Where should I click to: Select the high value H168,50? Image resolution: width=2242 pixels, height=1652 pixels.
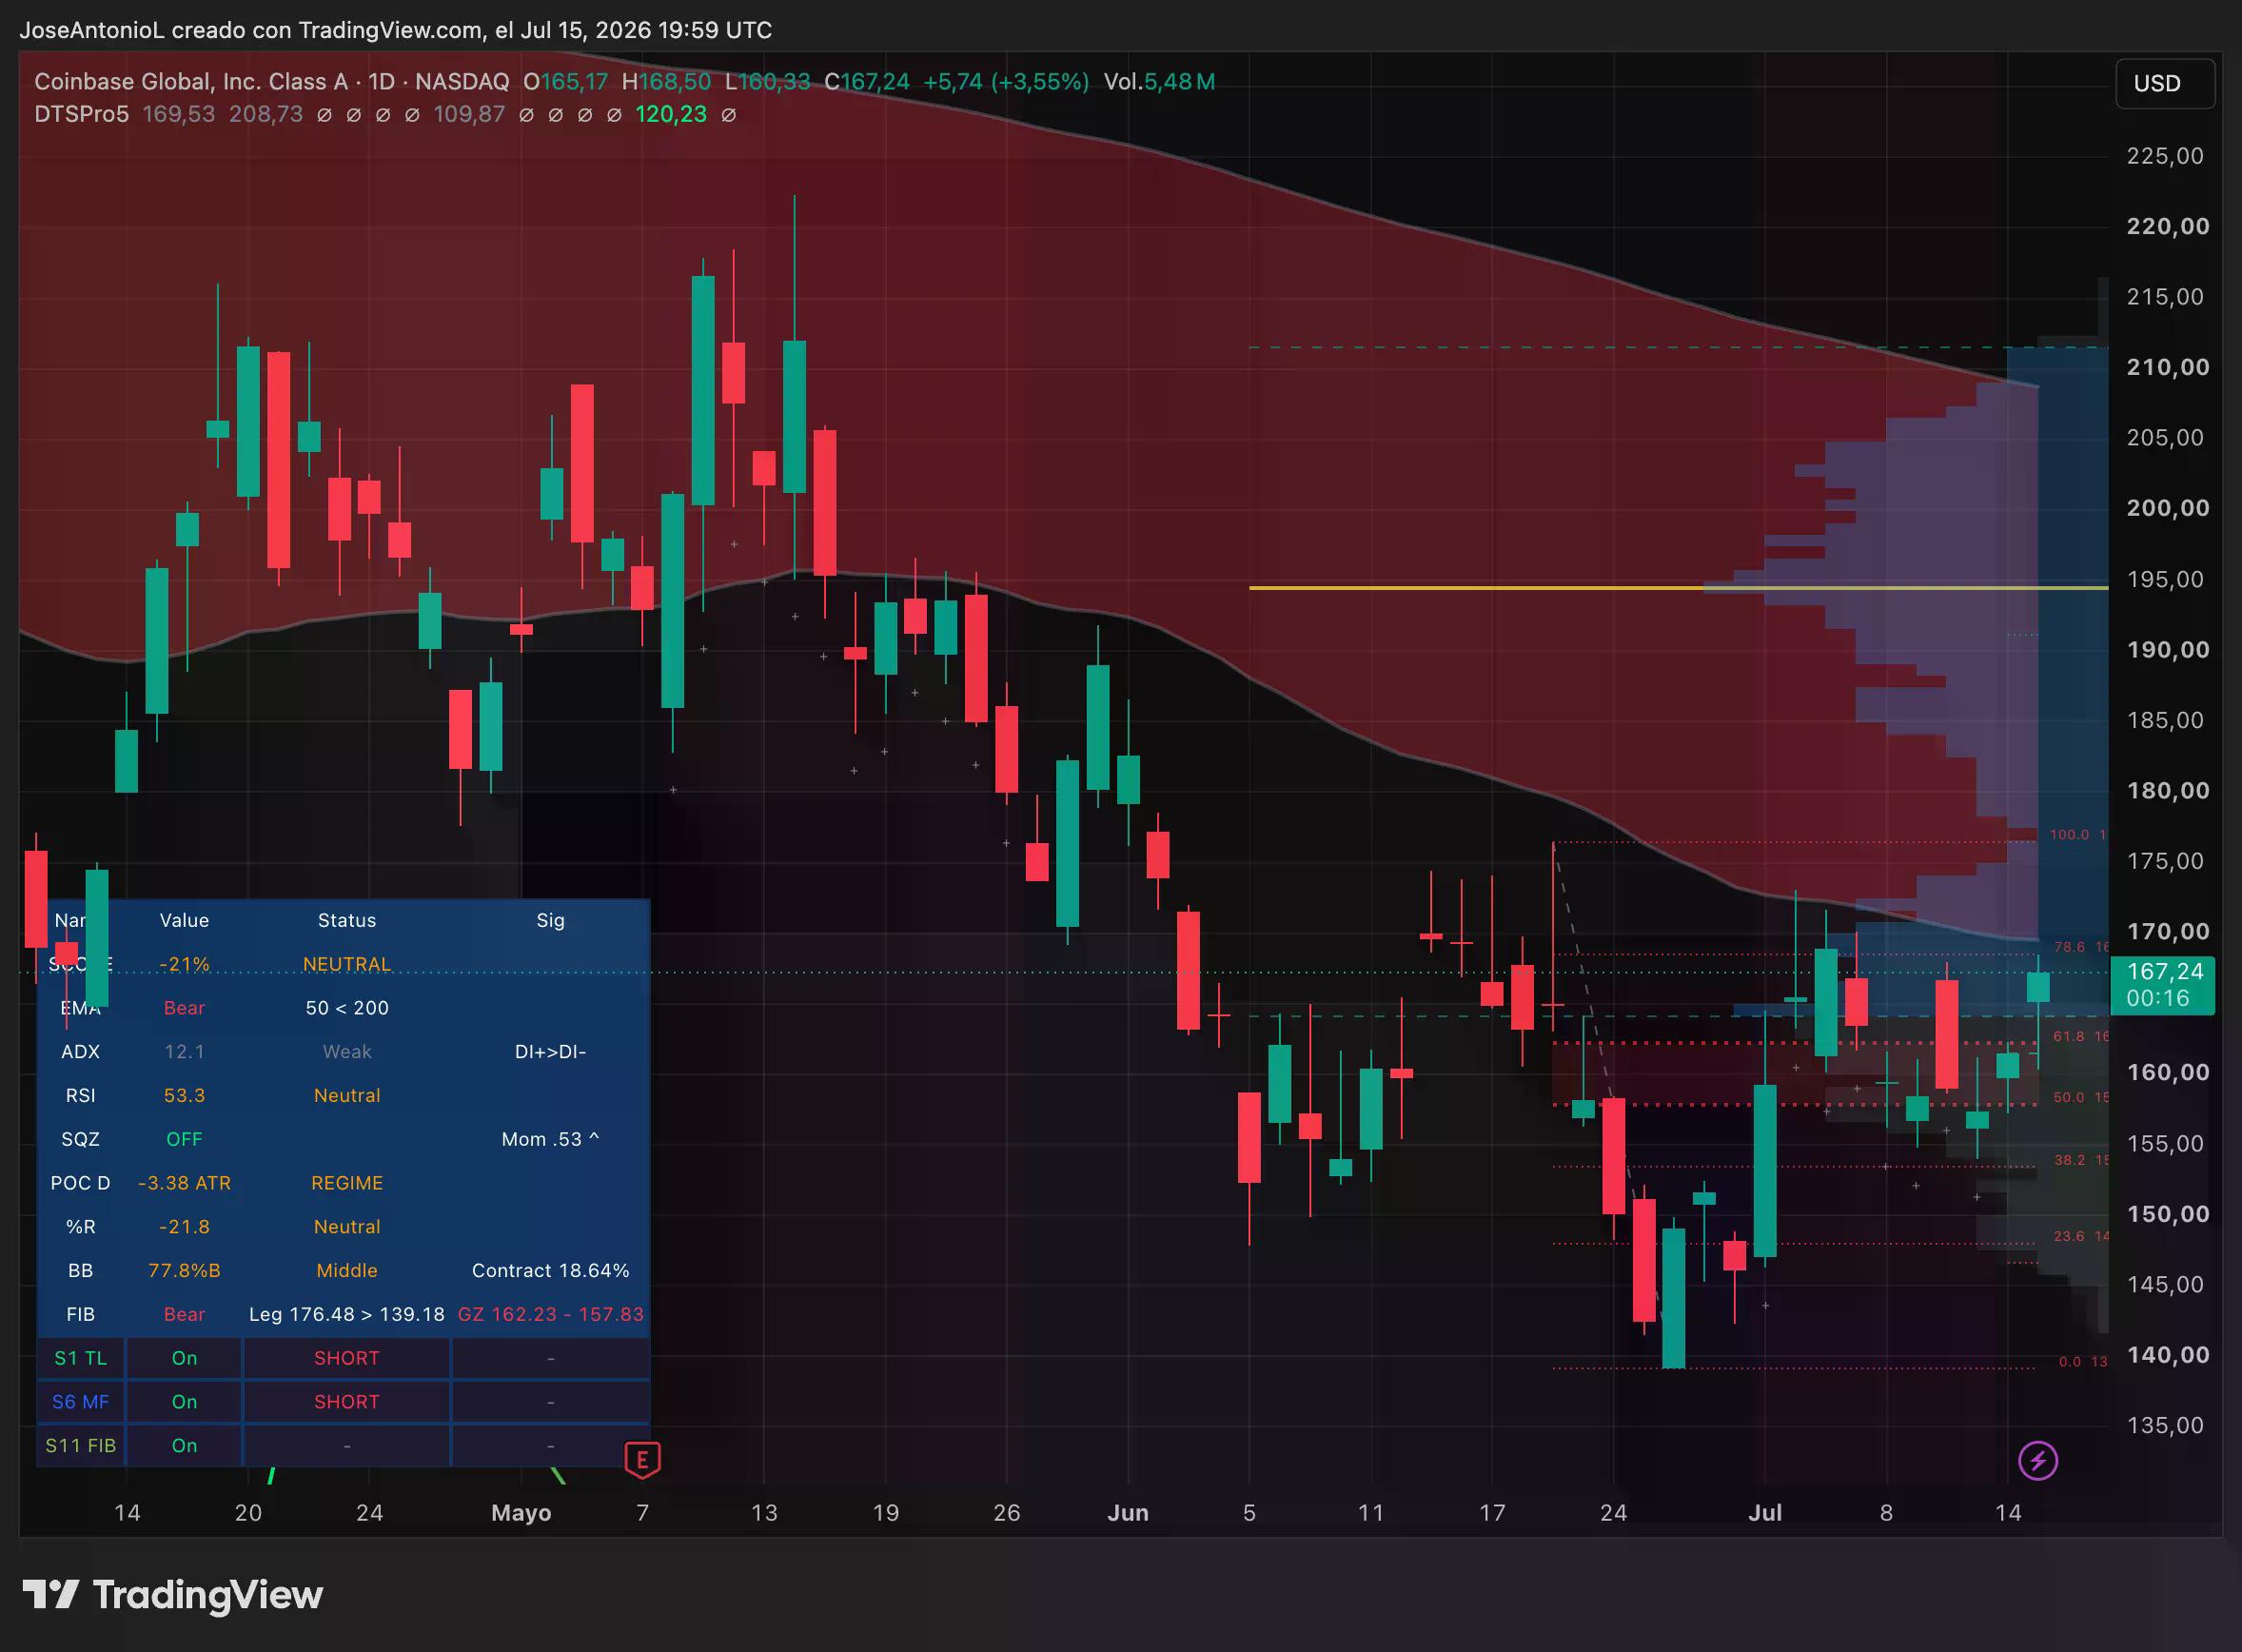[666, 82]
